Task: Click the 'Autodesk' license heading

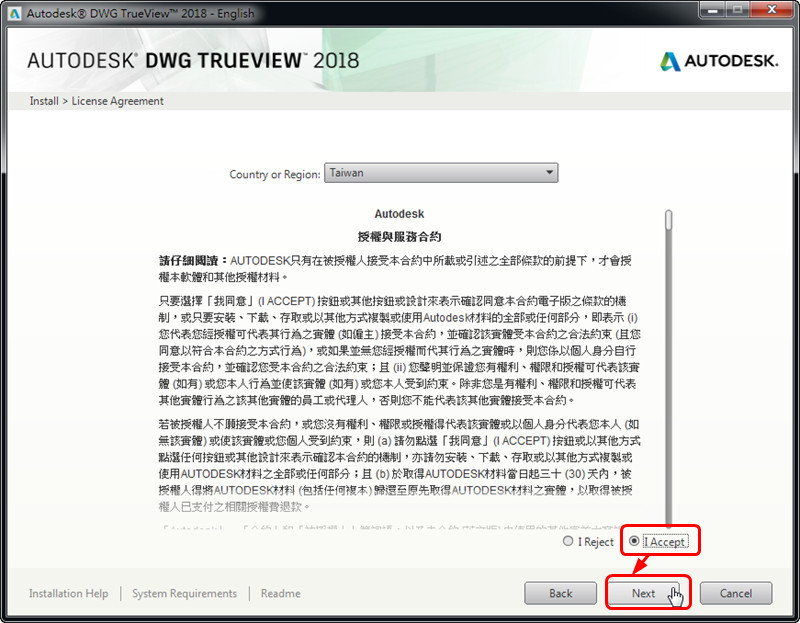Action: tap(399, 214)
